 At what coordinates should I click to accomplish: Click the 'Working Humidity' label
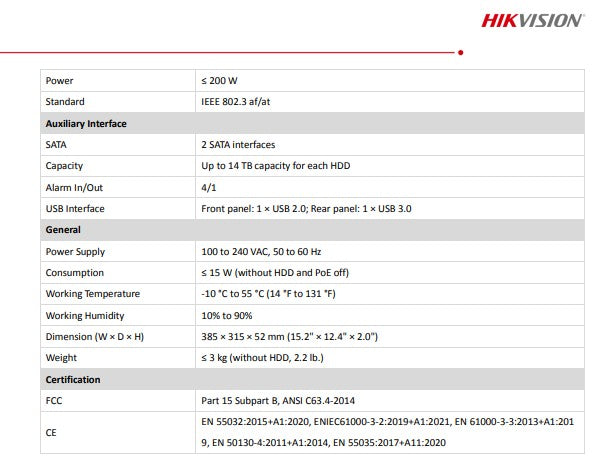[x=85, y=316]
